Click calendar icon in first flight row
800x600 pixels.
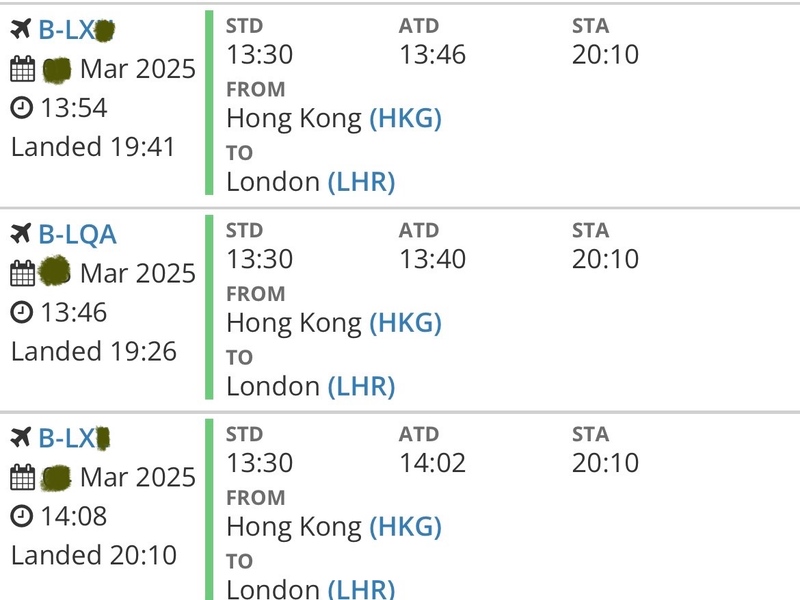22,69
